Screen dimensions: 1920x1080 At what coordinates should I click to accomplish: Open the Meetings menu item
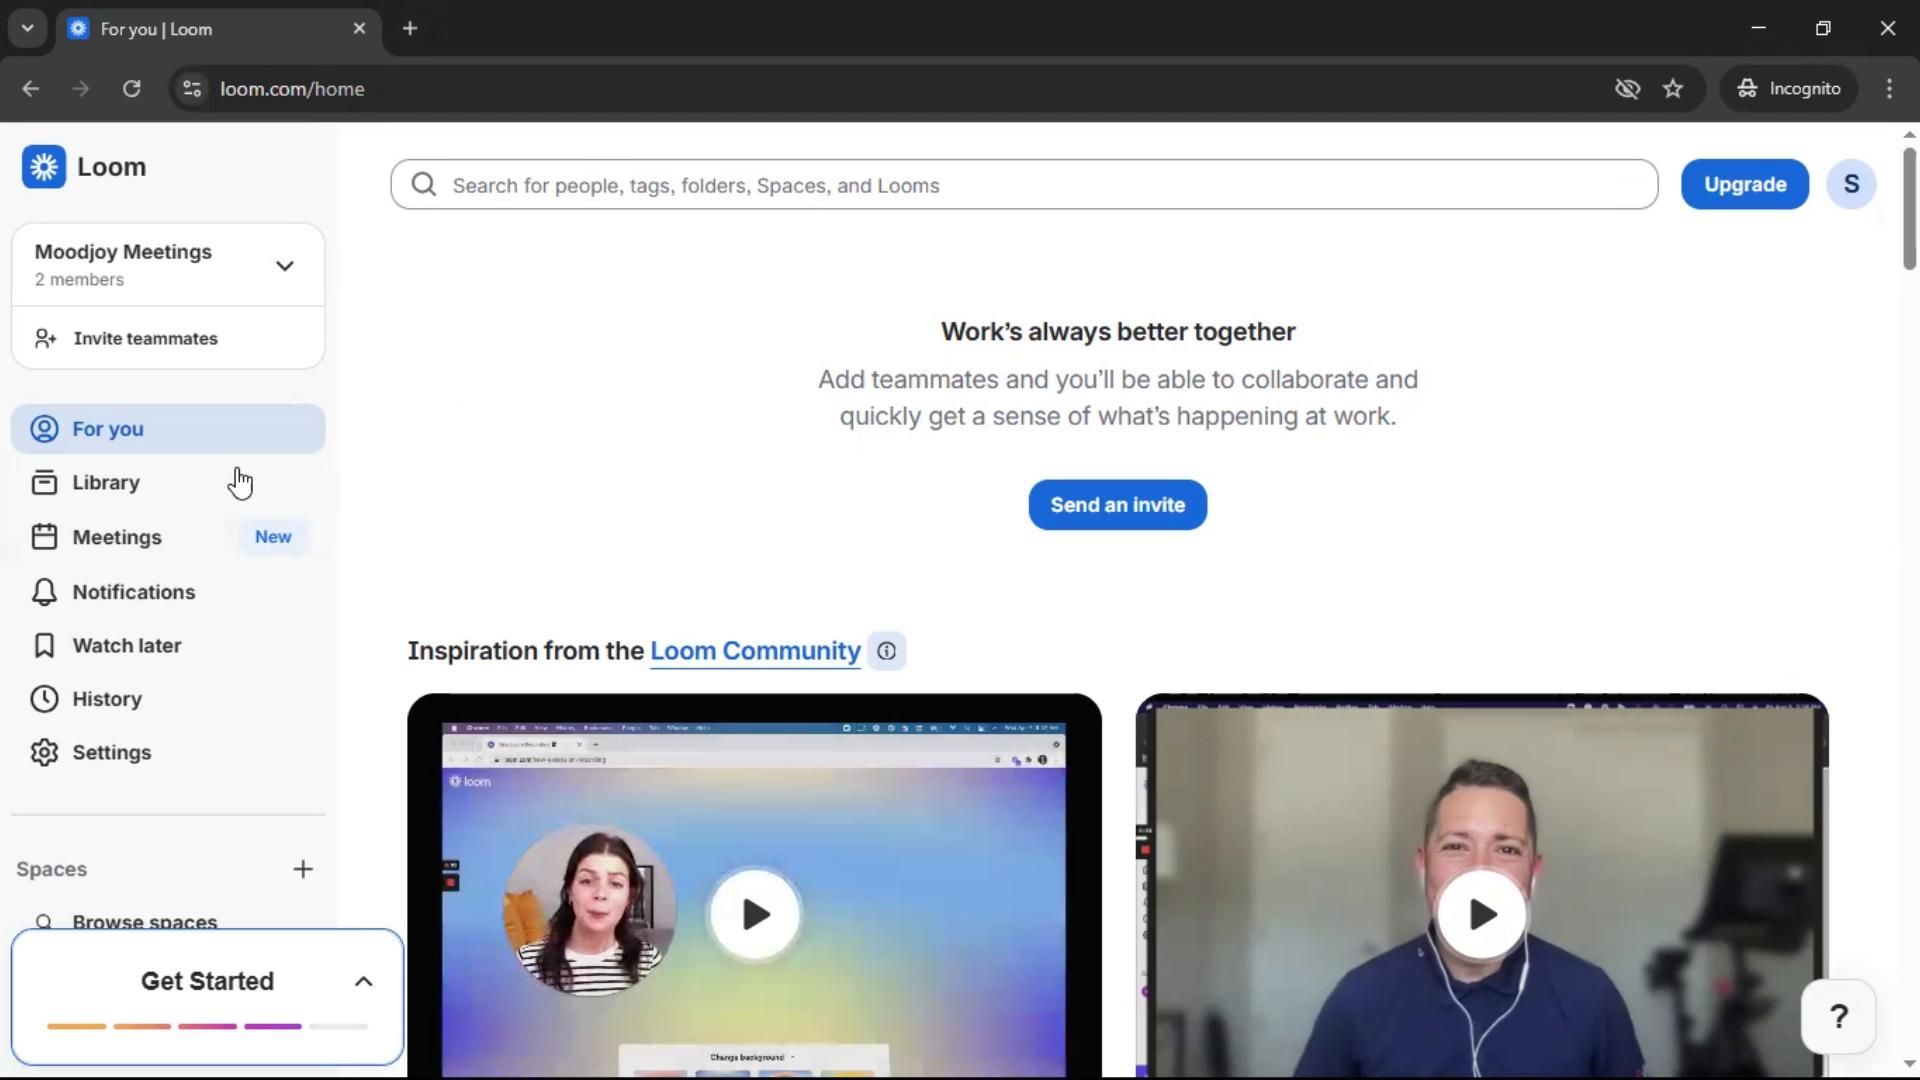pyautogui.click(x=117, y=538)
